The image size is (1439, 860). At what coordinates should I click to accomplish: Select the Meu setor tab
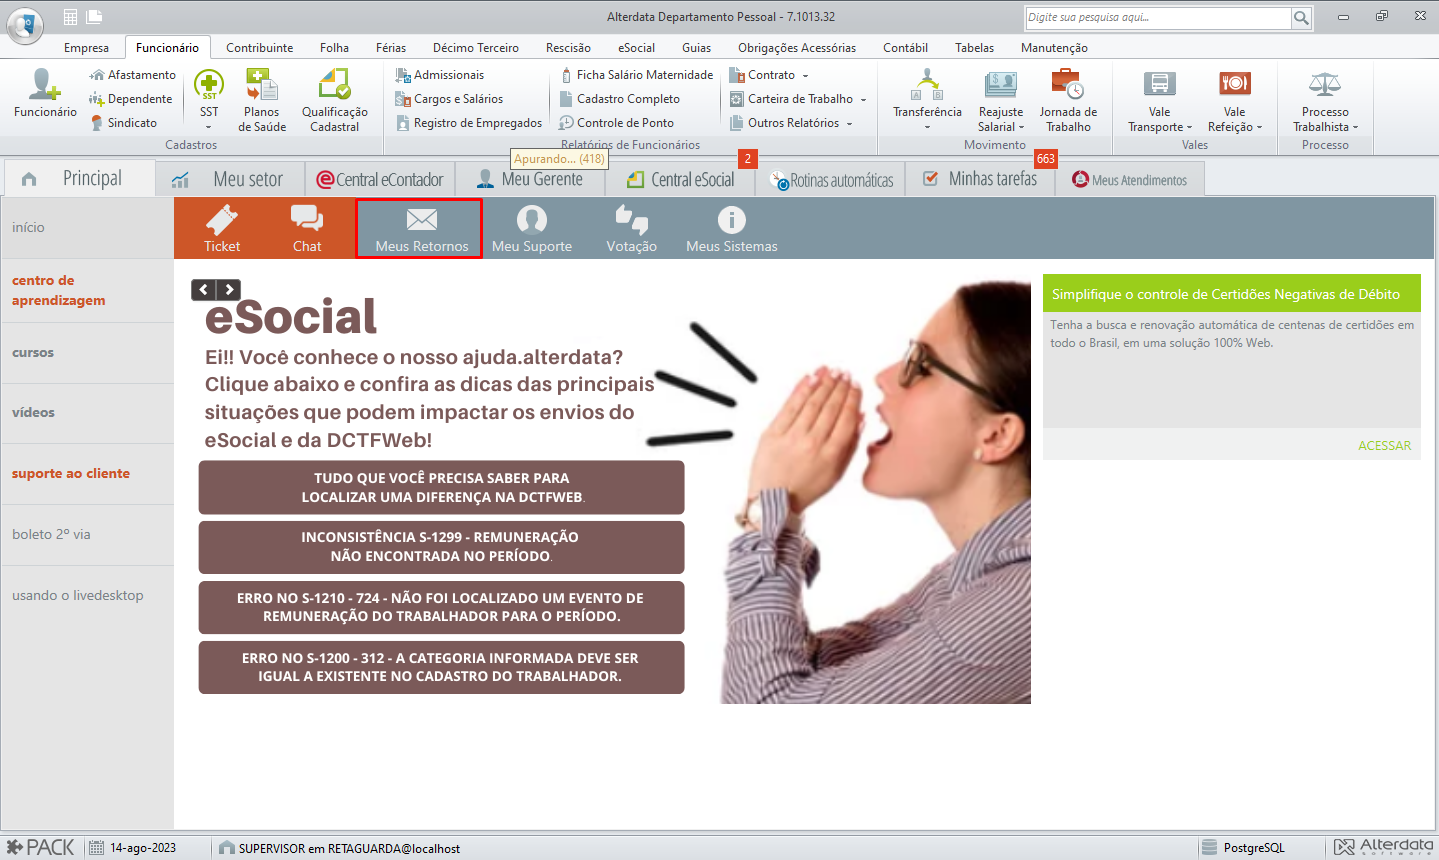(229, 179)
